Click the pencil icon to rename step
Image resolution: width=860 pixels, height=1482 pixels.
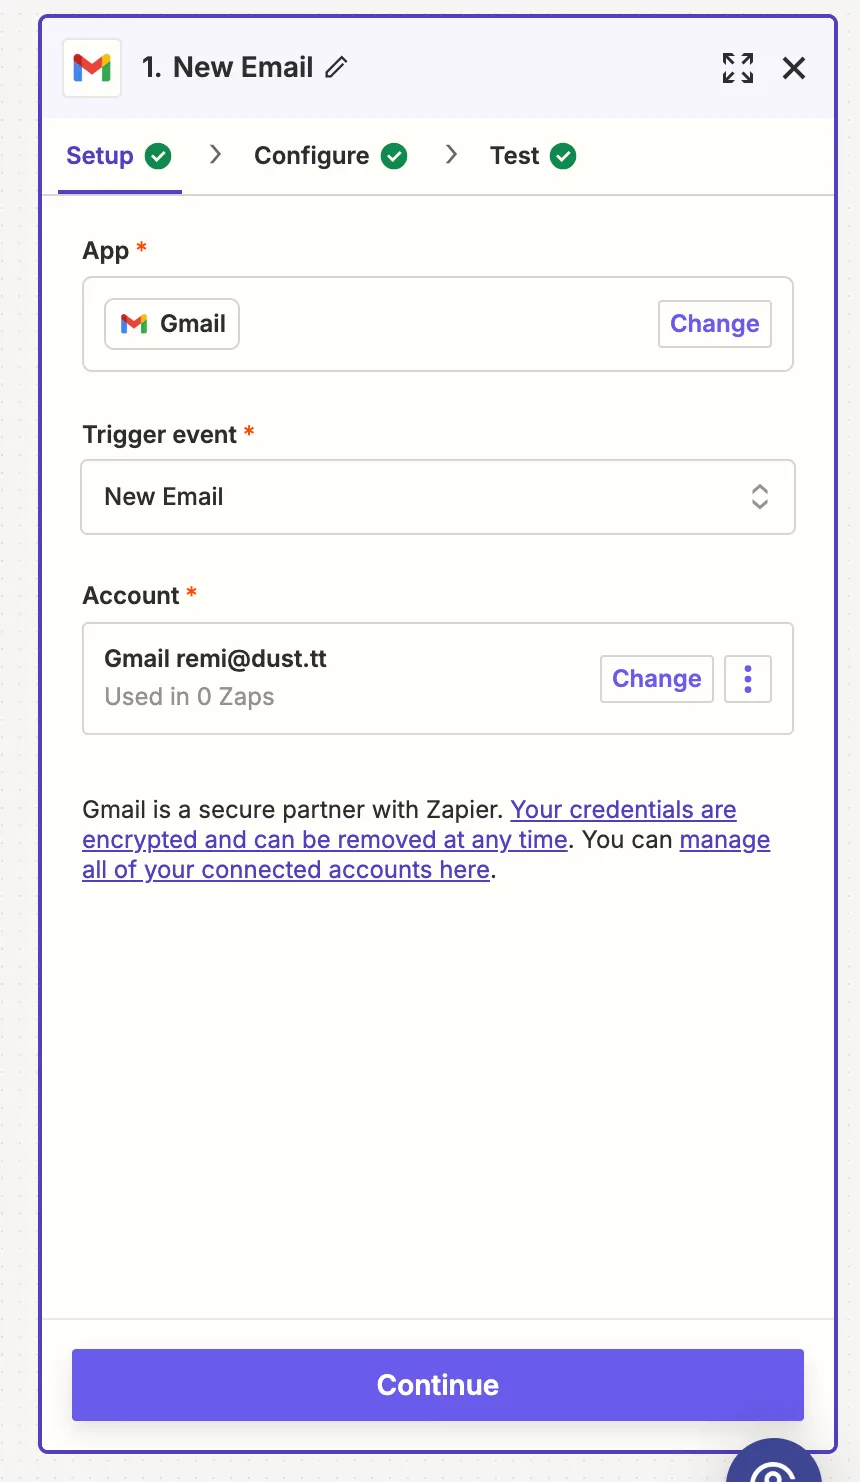(x=337, y=67)
